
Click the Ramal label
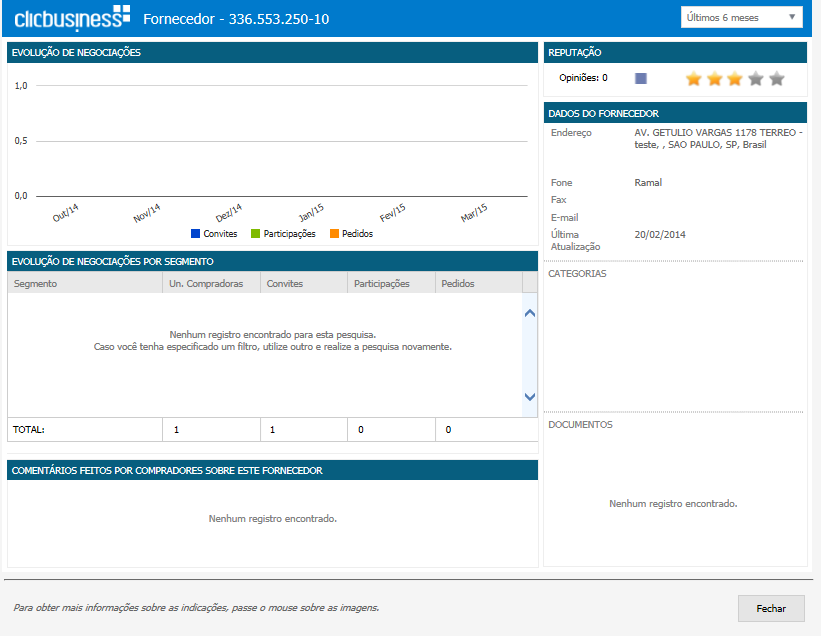tap(648, 183)
